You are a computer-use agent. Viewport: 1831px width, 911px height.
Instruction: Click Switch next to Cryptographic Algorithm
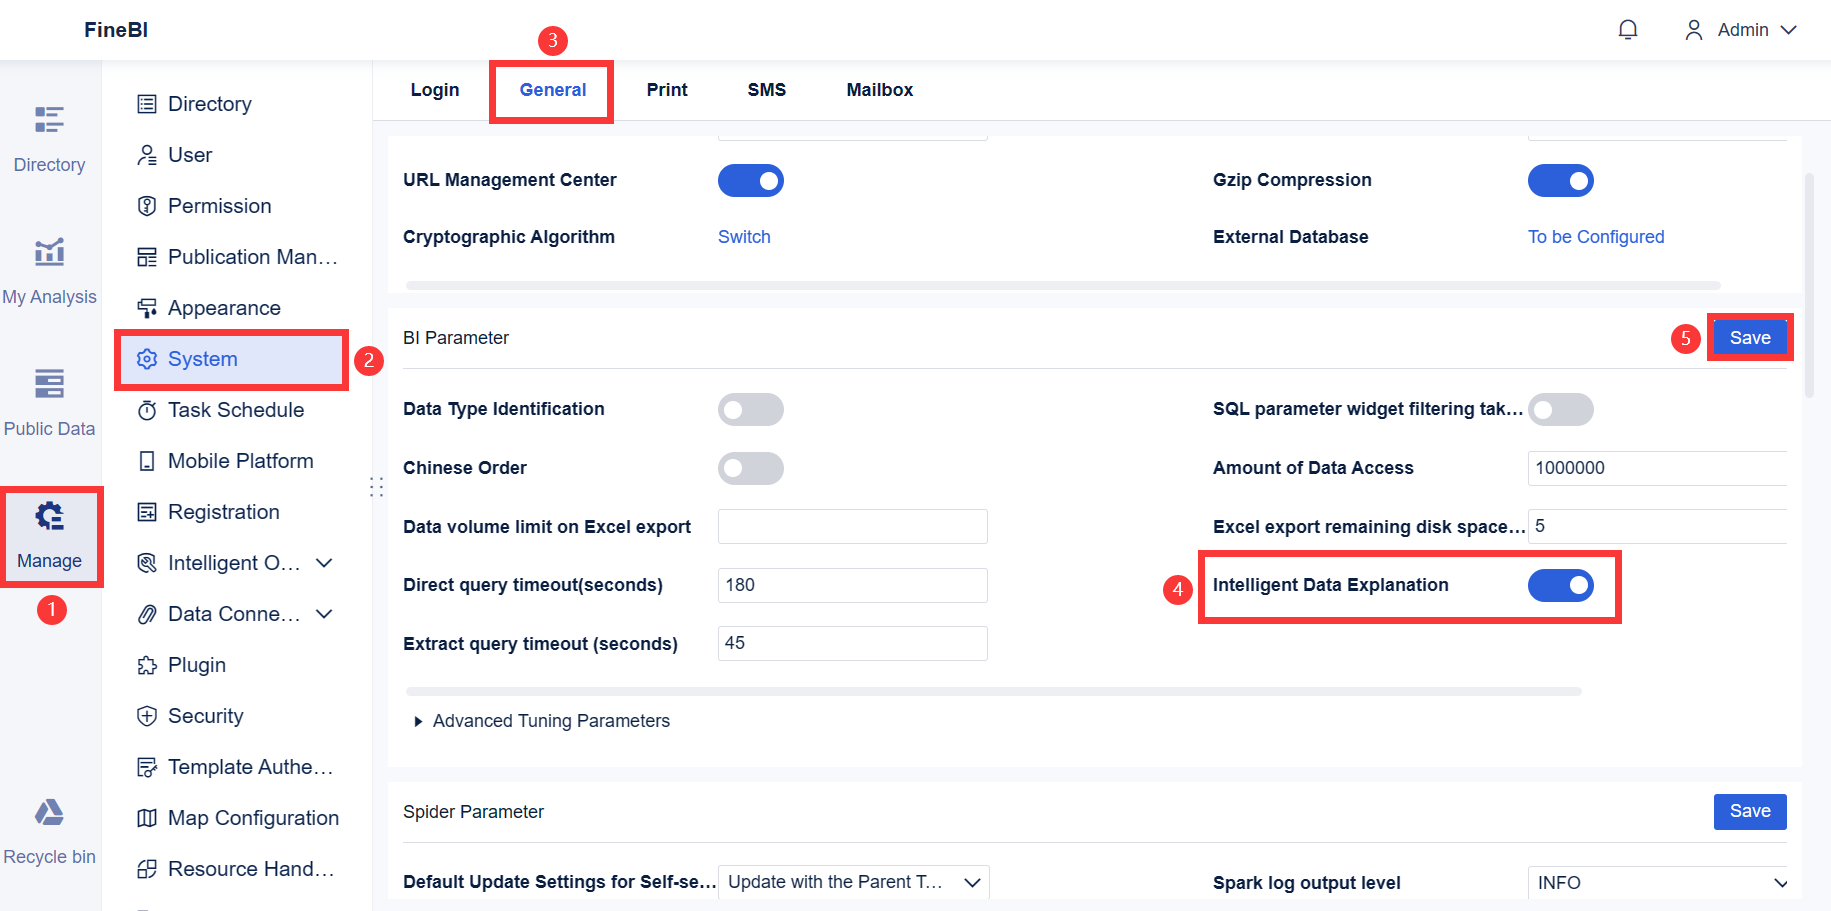tap(743, 236)
